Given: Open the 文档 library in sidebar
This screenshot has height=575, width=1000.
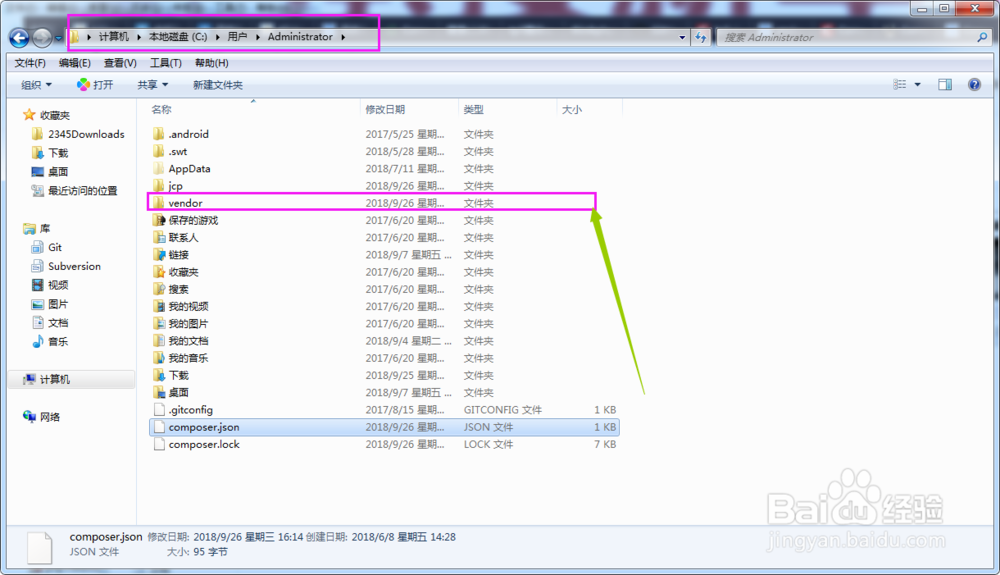Looking at the screenshot, I should 57,323.
